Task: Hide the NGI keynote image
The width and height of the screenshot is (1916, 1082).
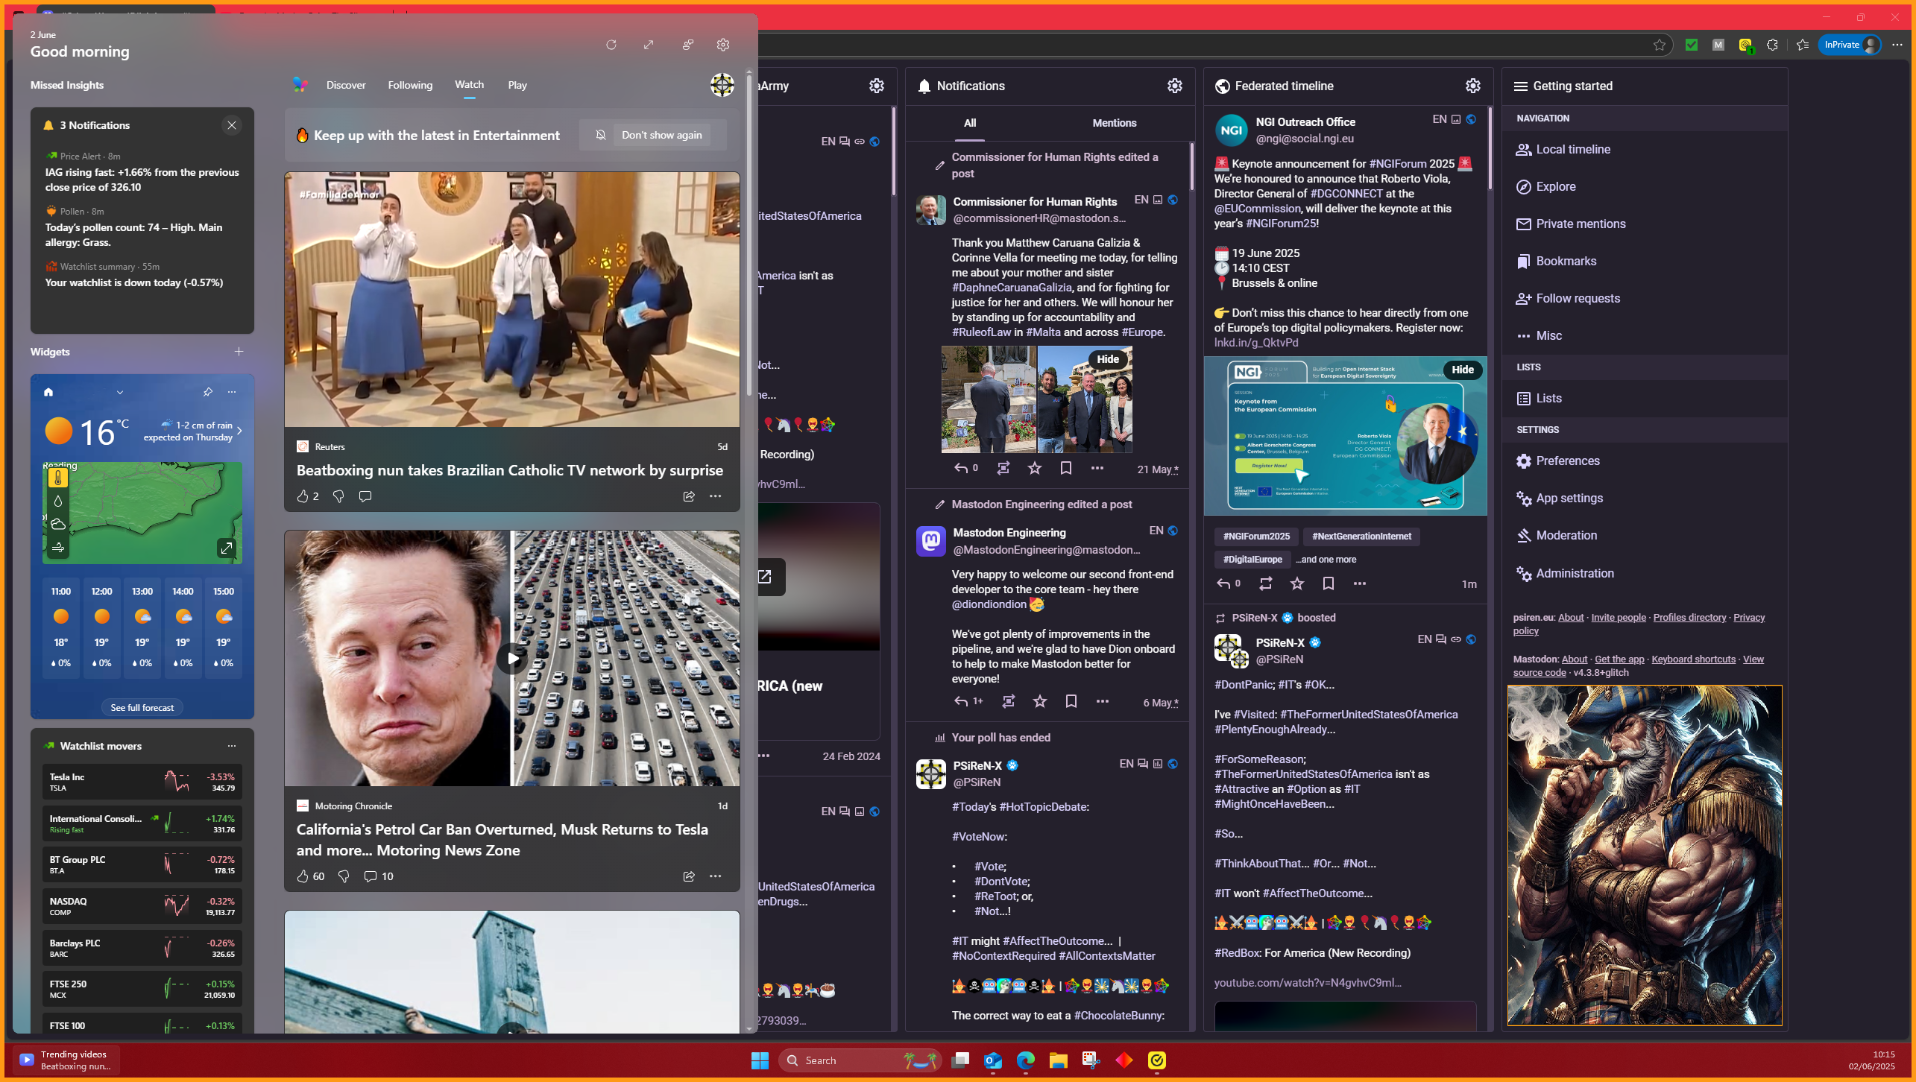Action: click(x=1463, y=370)
